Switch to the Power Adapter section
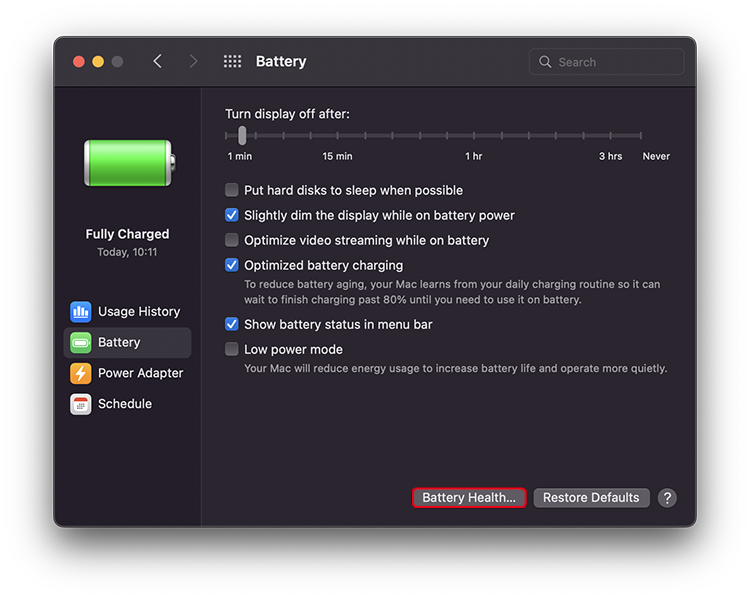The height and width of the screenshot is (598, 750). (127, 373)
